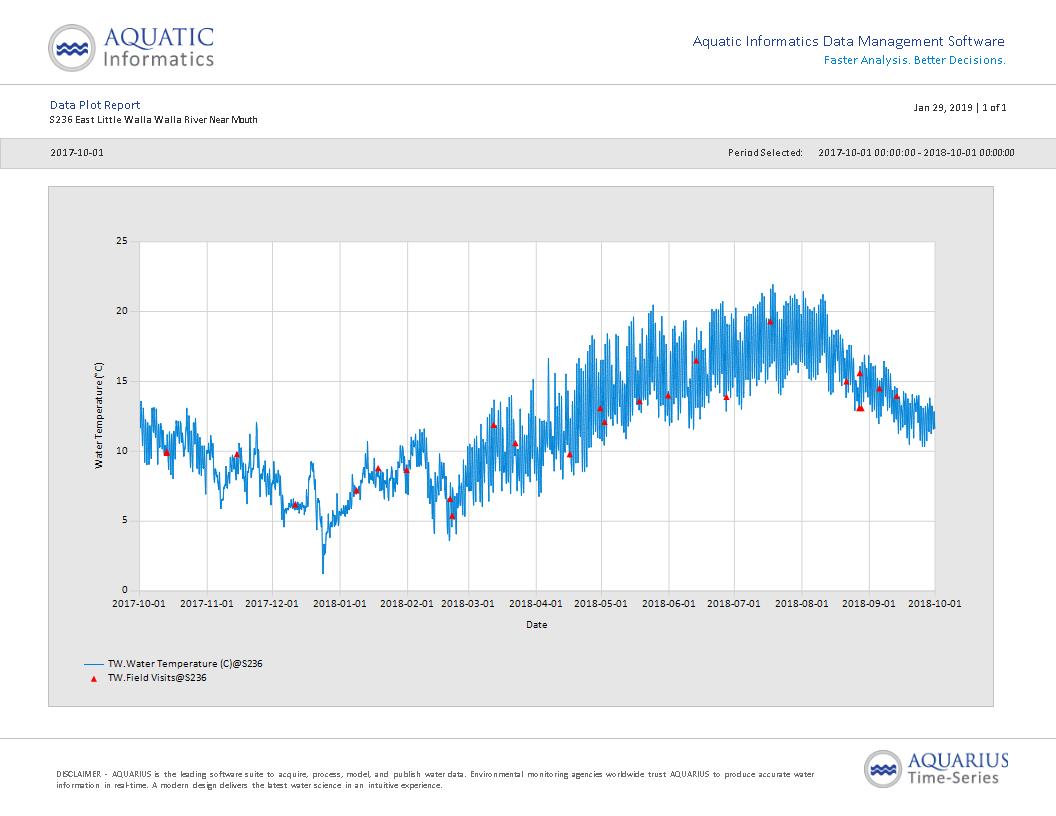This screenshot has width=1056, height=816.
Task: Click the y-axis tick label '15'
Action: pos(122,380)
